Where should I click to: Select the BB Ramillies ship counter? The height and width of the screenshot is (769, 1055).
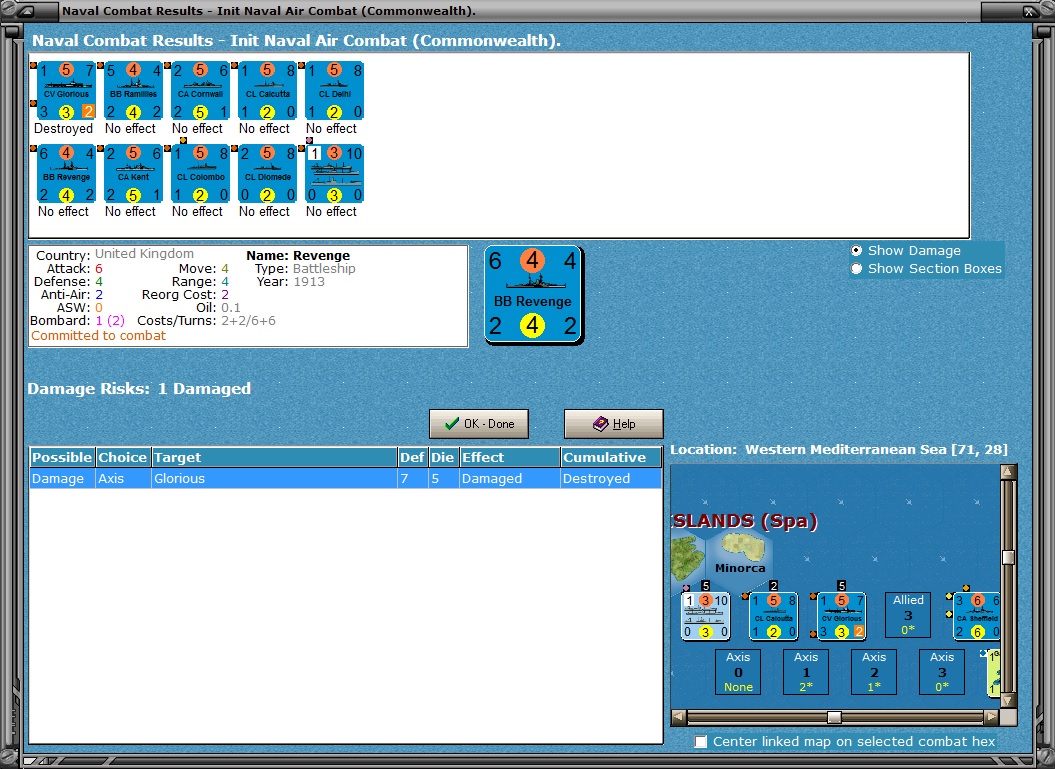click(x=133, y=90)
